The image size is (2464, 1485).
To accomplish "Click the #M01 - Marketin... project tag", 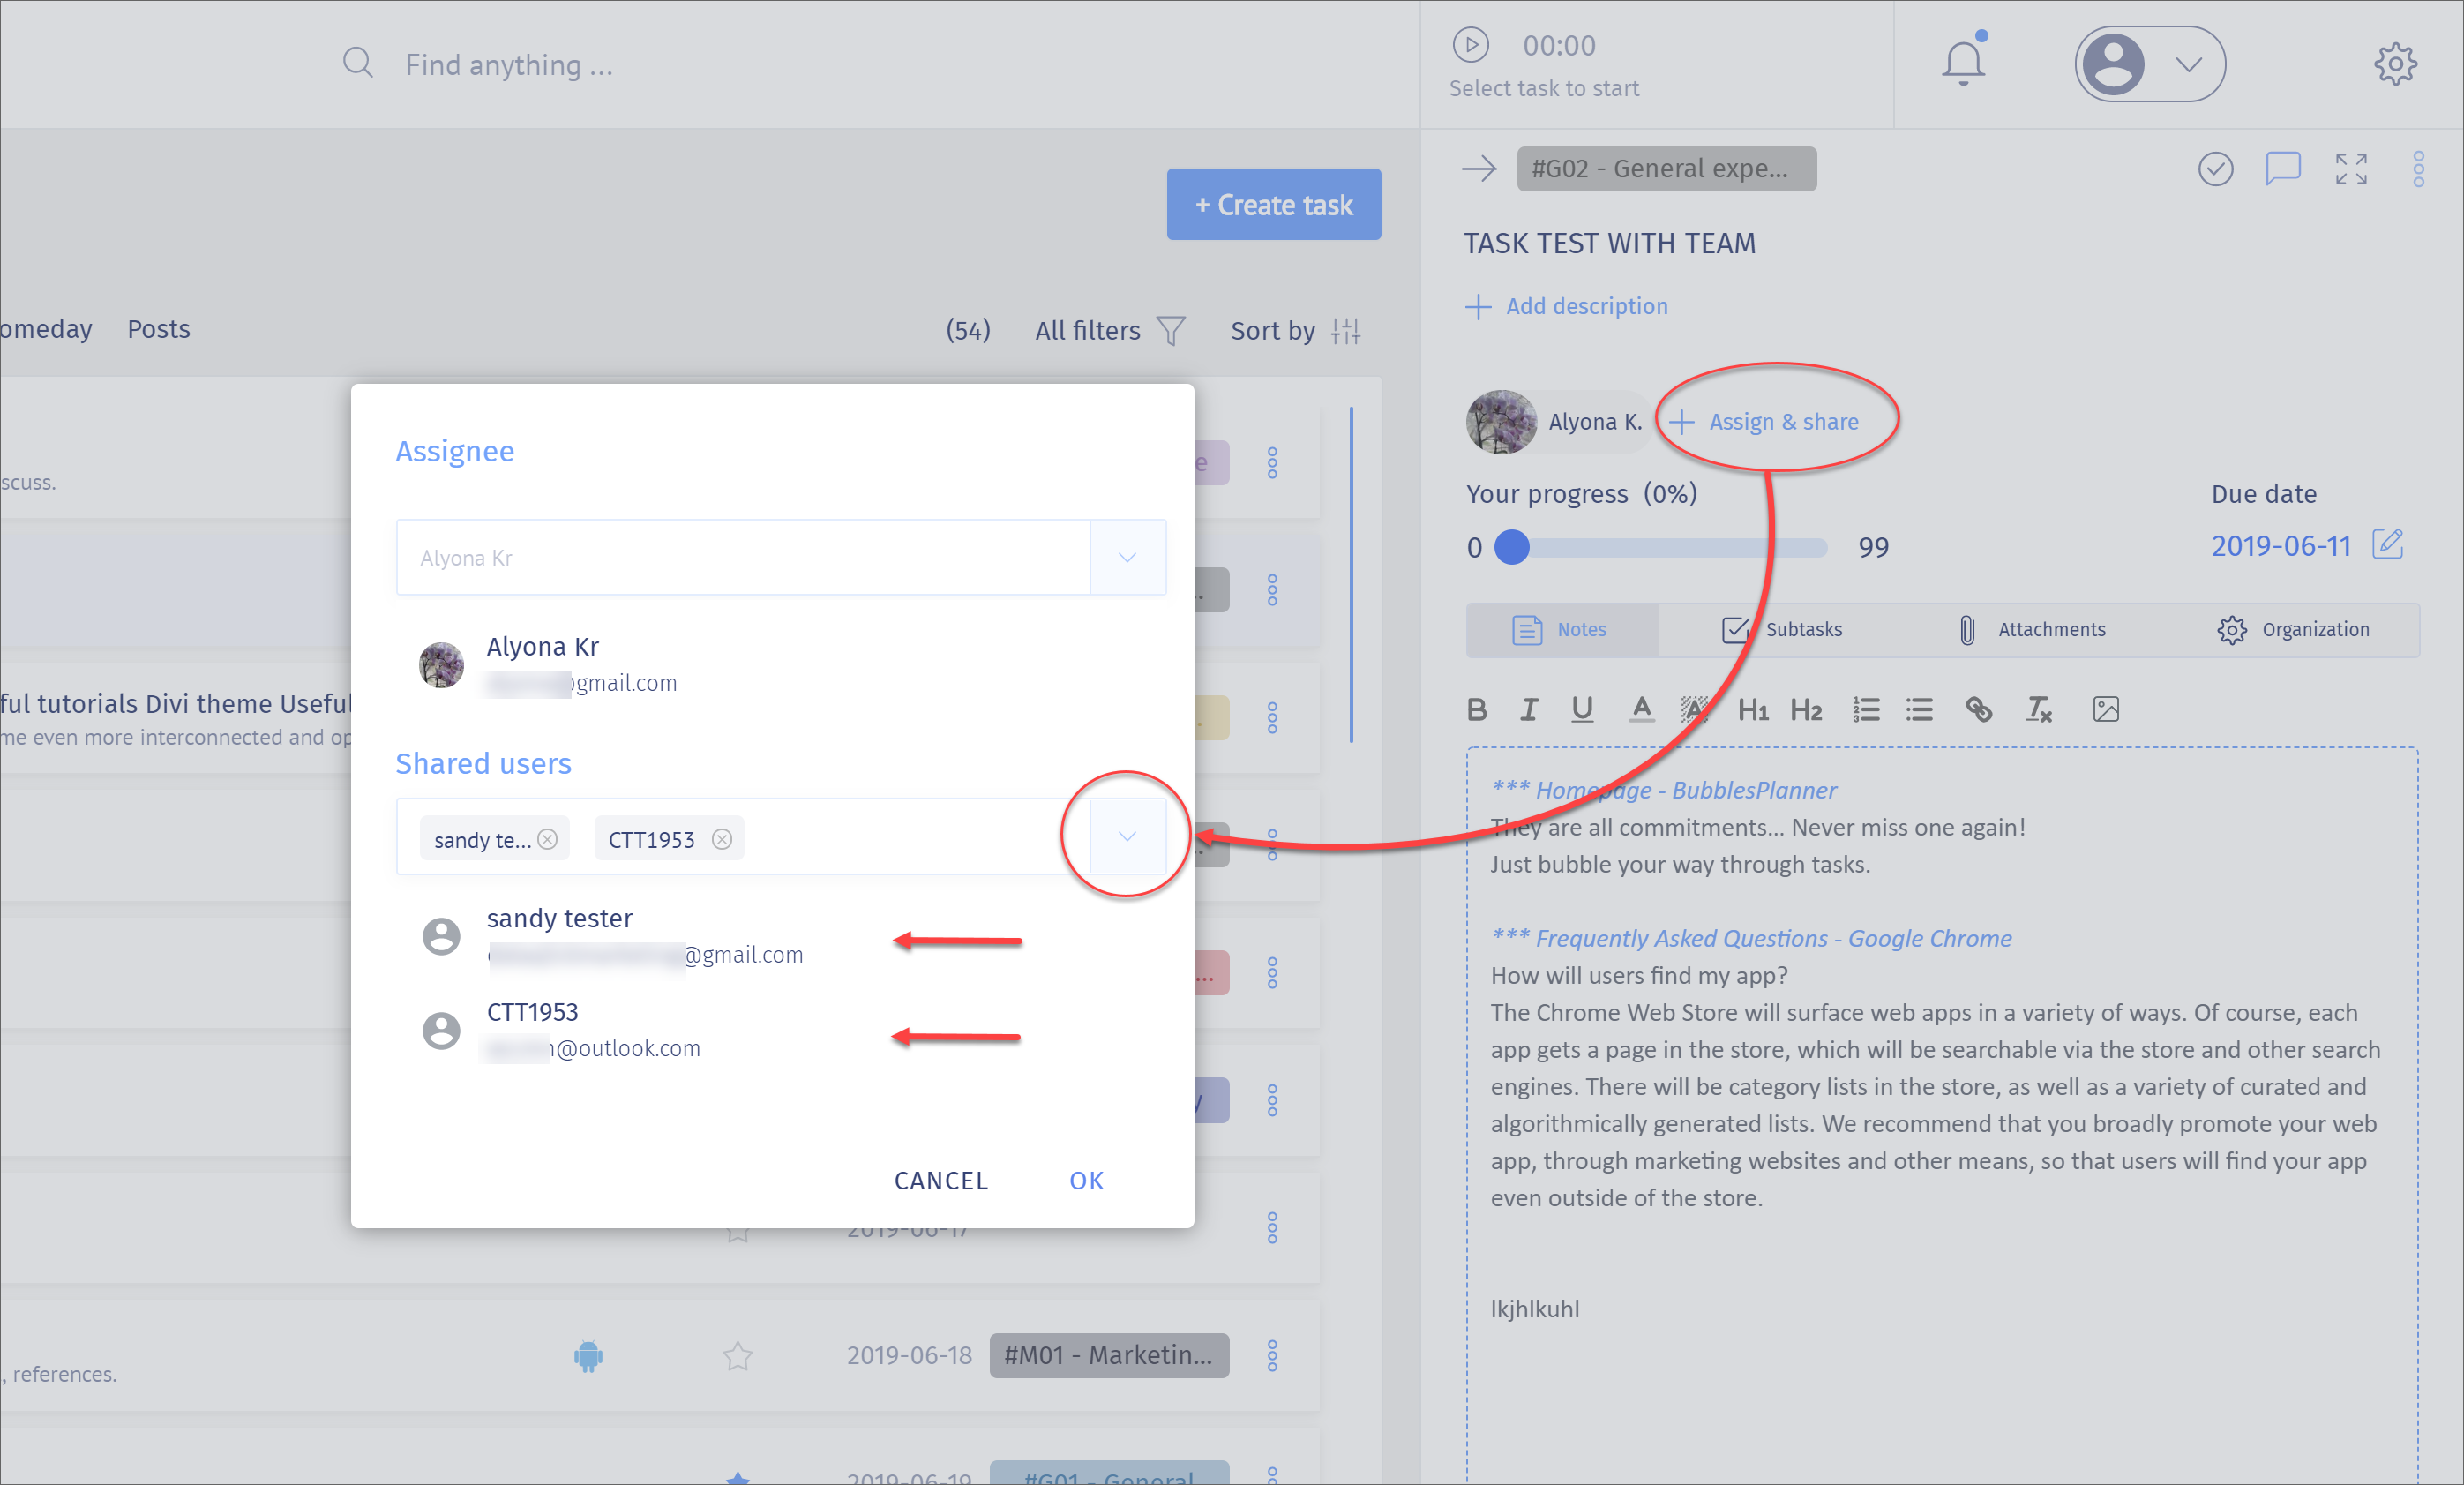I will click(1109, 1355).
